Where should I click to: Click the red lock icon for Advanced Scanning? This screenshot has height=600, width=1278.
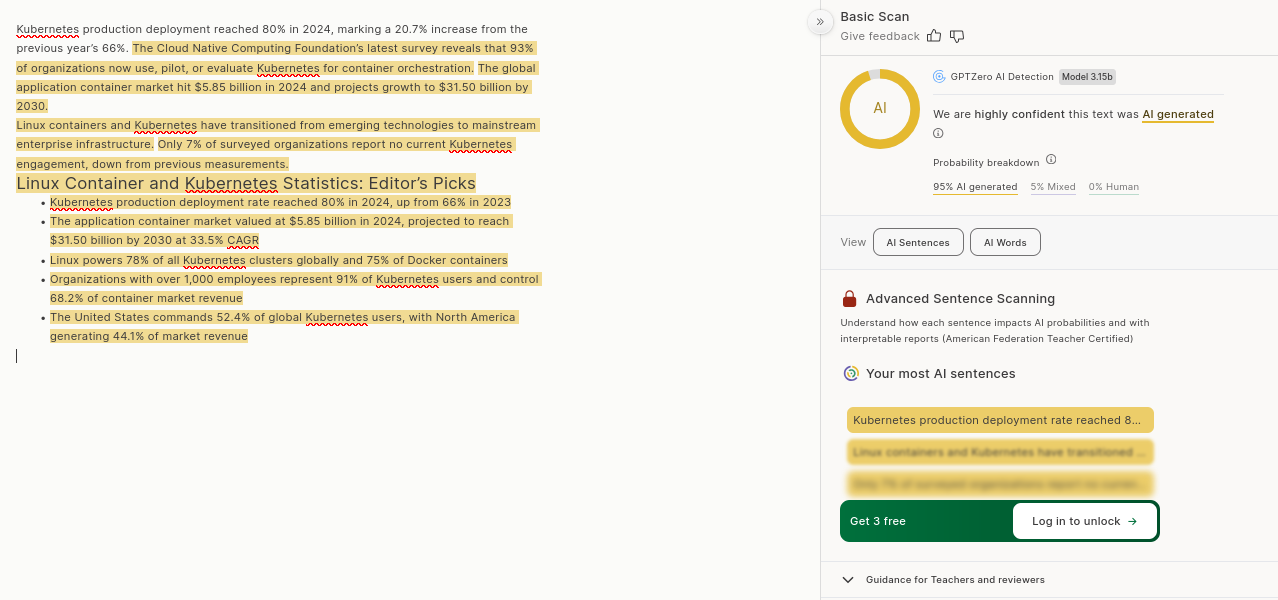(x=850, y=299)
